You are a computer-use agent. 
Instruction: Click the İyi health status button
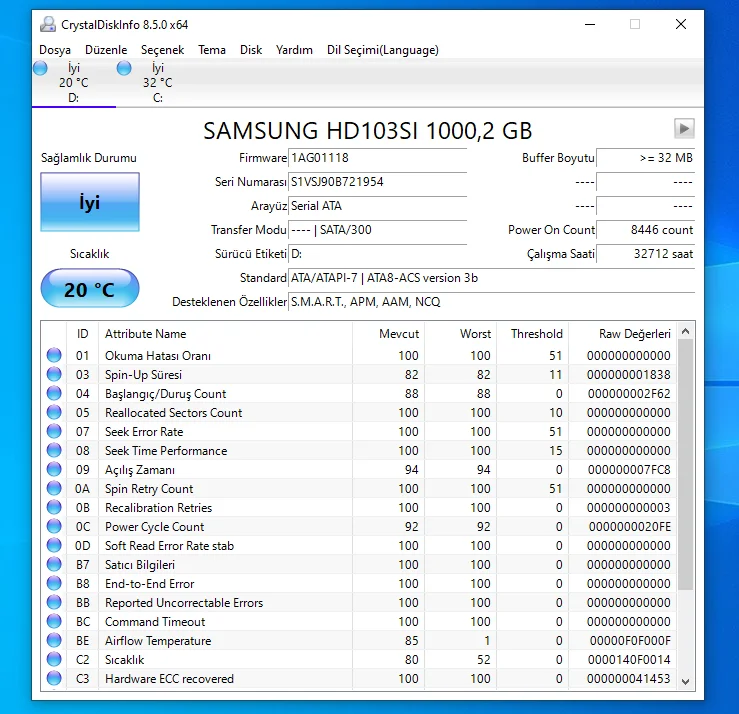[x=90, y=202]
